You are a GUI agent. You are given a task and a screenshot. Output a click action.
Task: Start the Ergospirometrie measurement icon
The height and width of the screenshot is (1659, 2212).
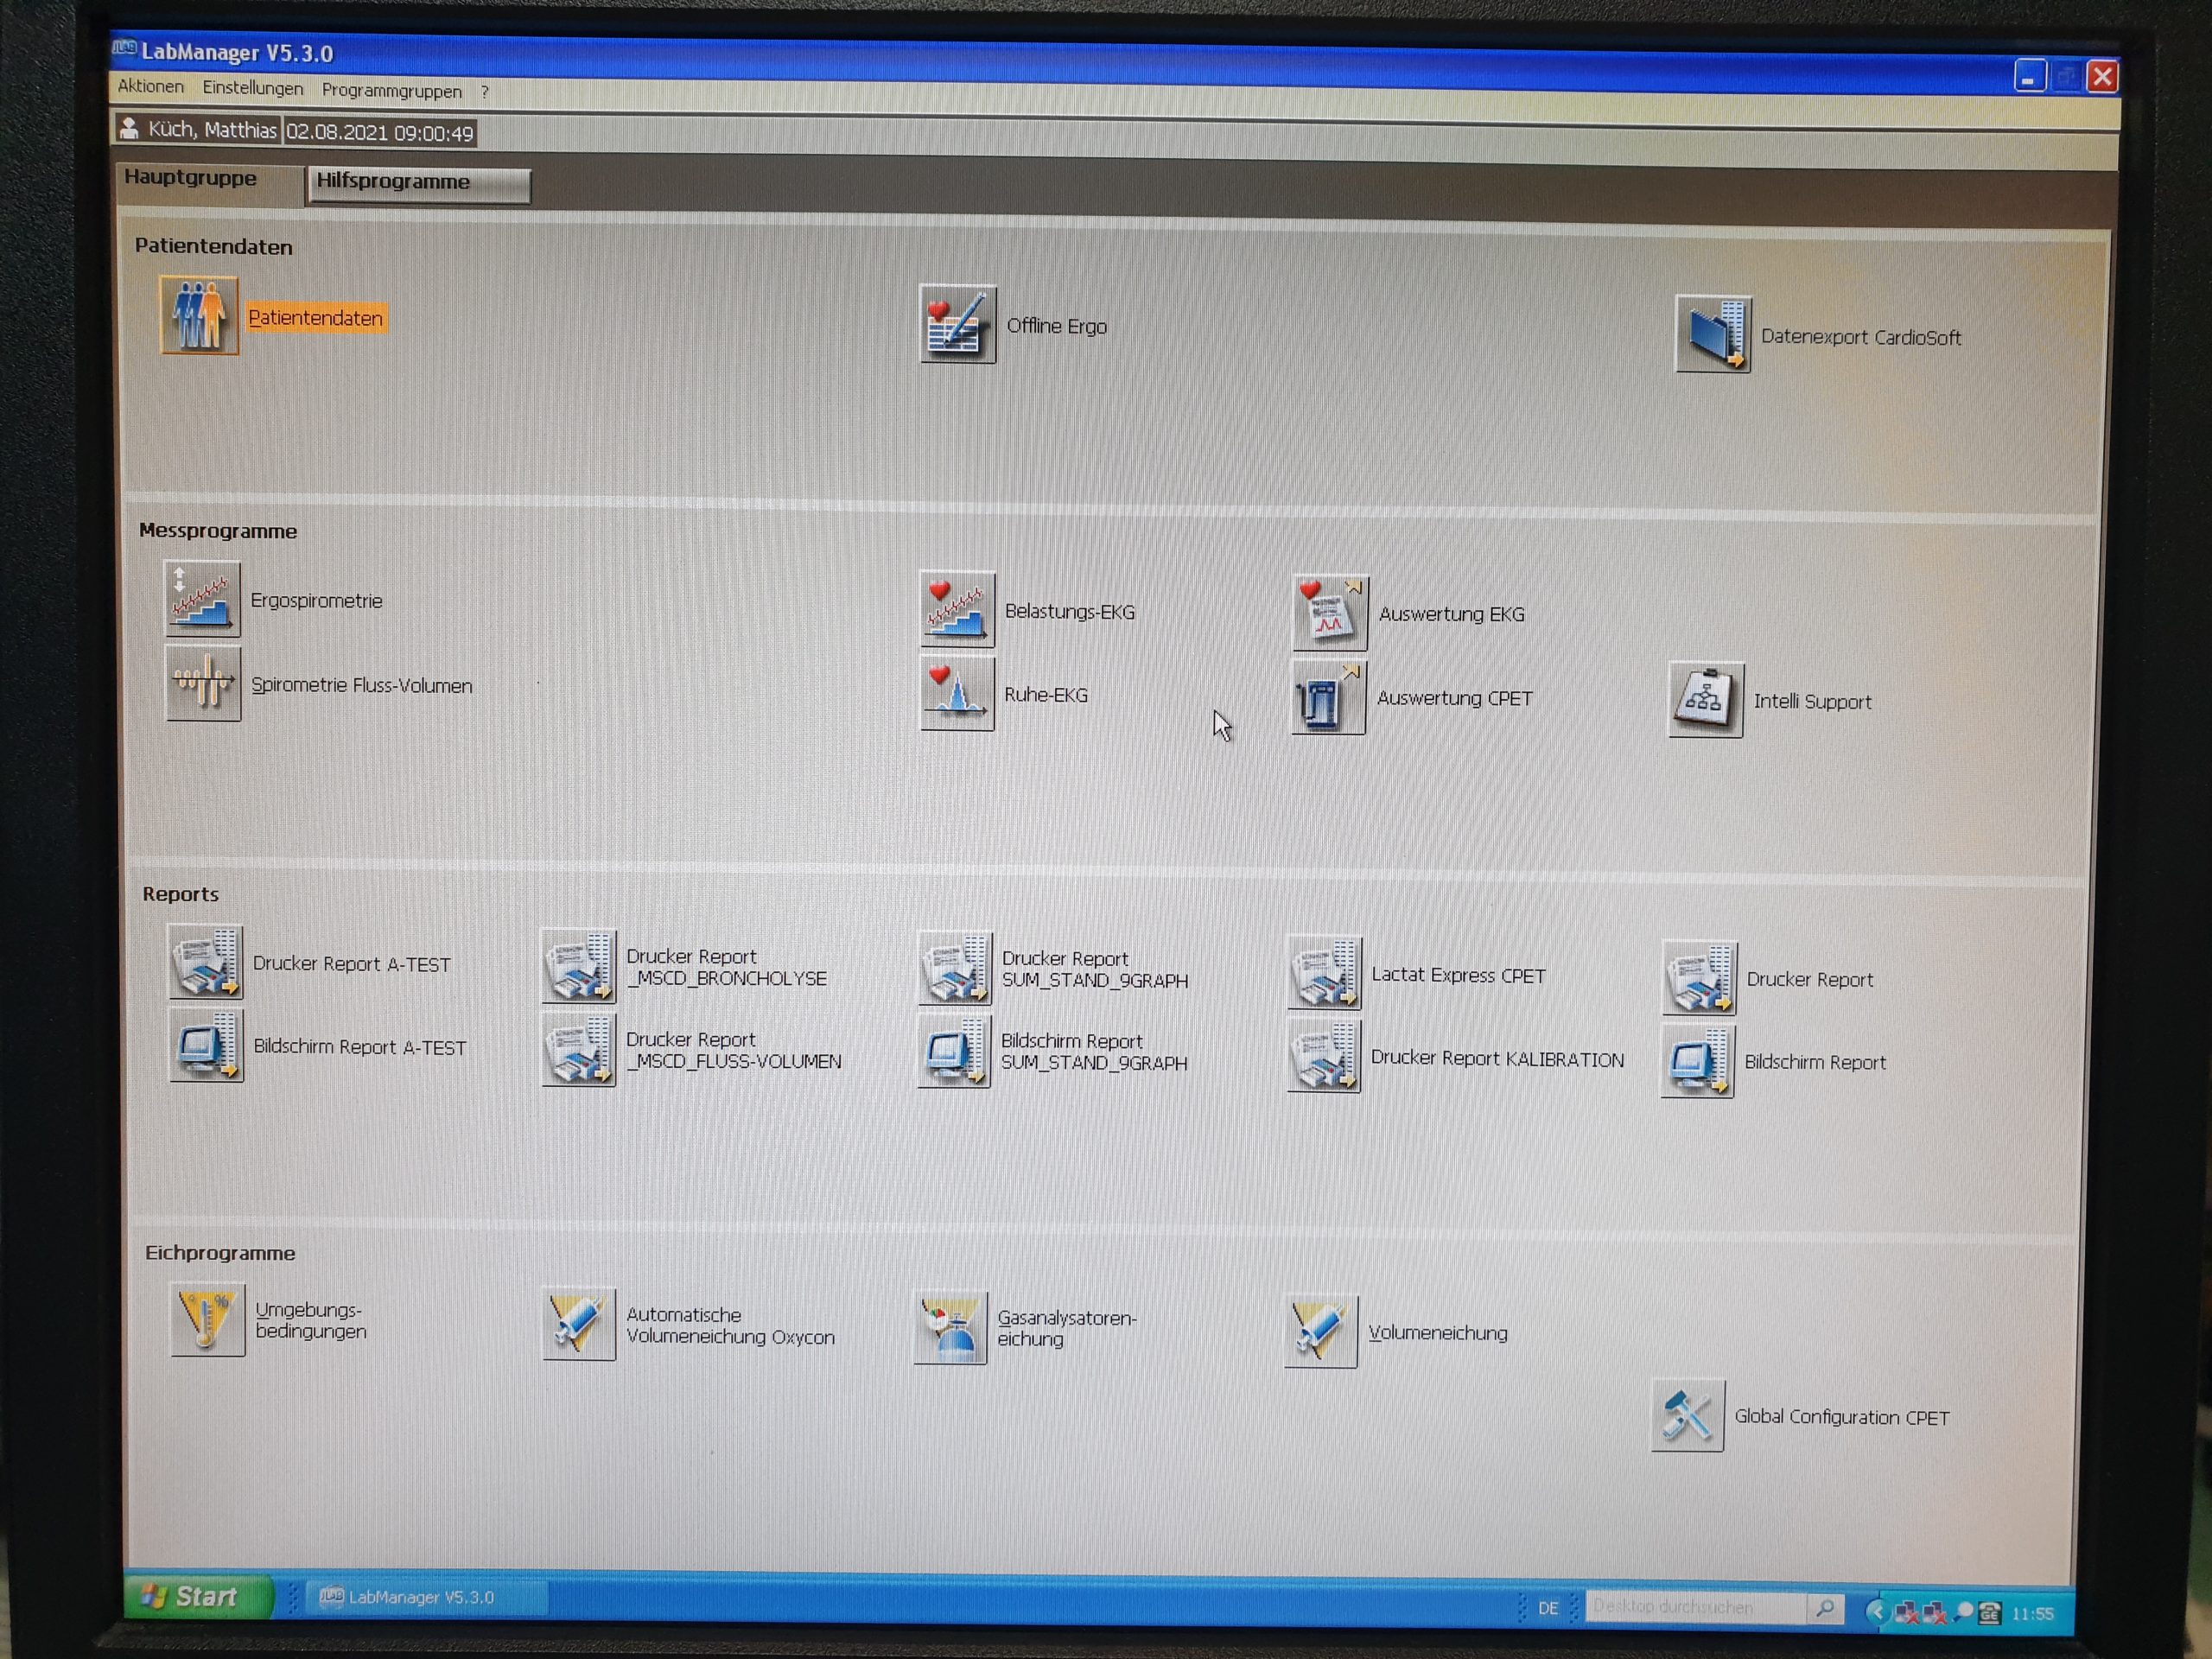202,598
